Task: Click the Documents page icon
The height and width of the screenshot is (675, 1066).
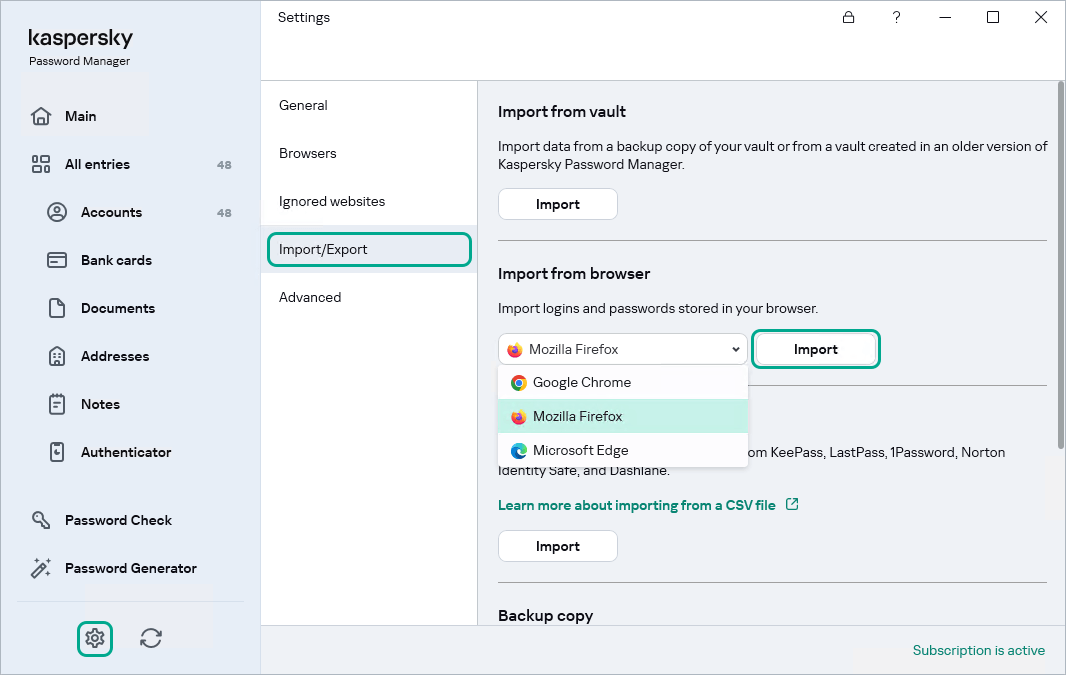Action: (x=57, y=308)
